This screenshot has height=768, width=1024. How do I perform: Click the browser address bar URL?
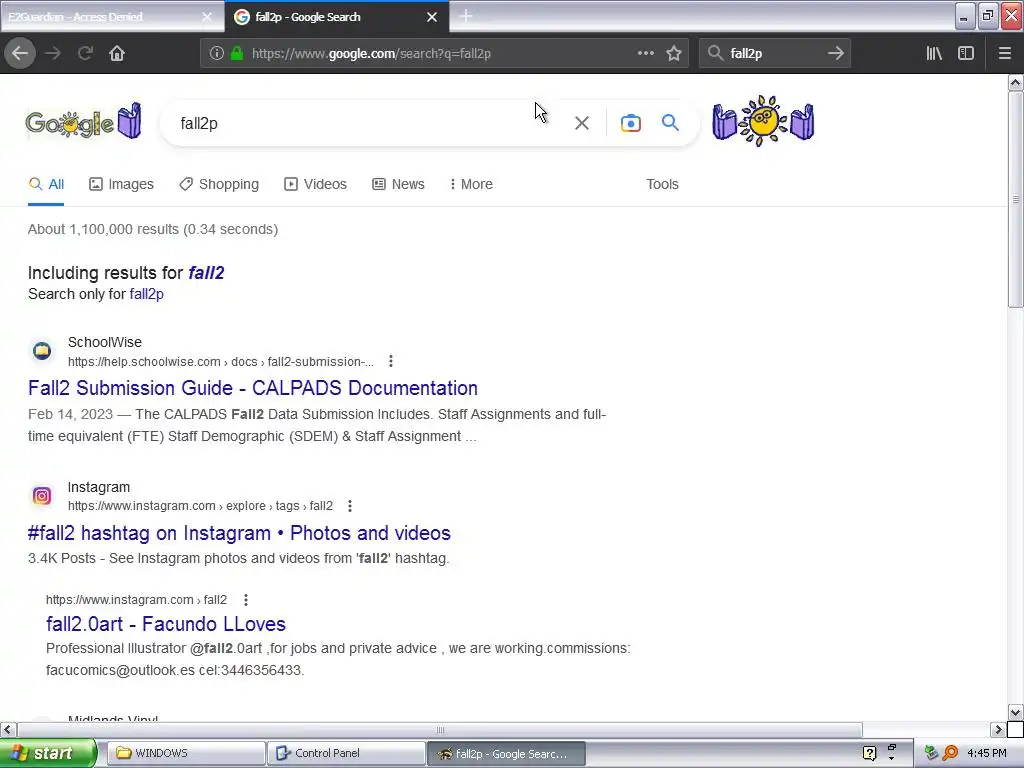click(371, 54)
